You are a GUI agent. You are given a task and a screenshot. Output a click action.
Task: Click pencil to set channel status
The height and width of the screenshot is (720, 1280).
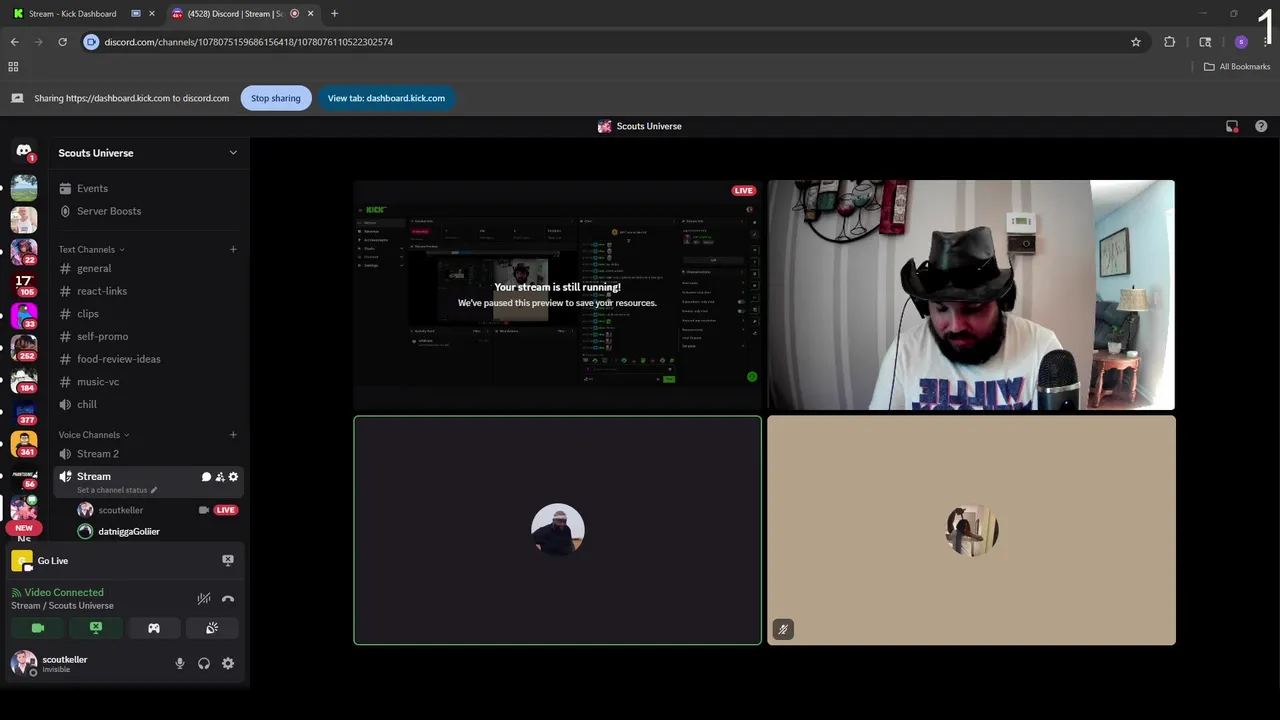coord(154,490)
